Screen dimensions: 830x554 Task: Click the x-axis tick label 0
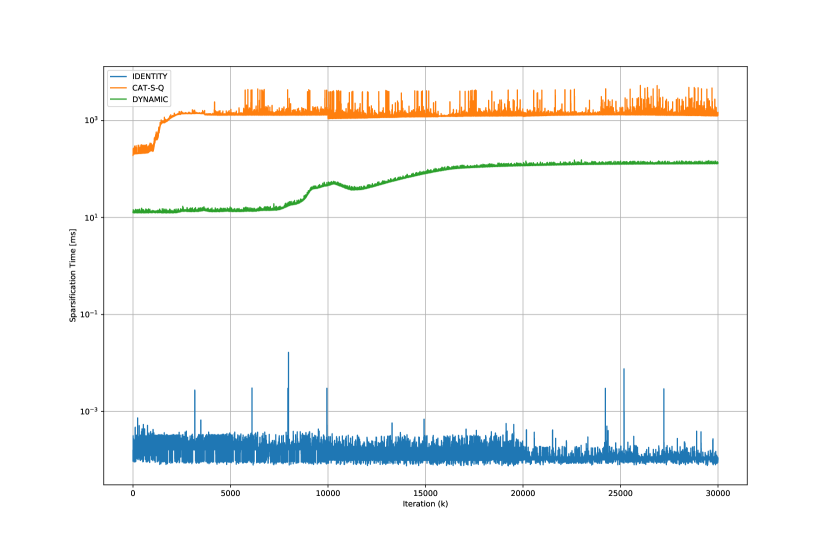point(133,493)
